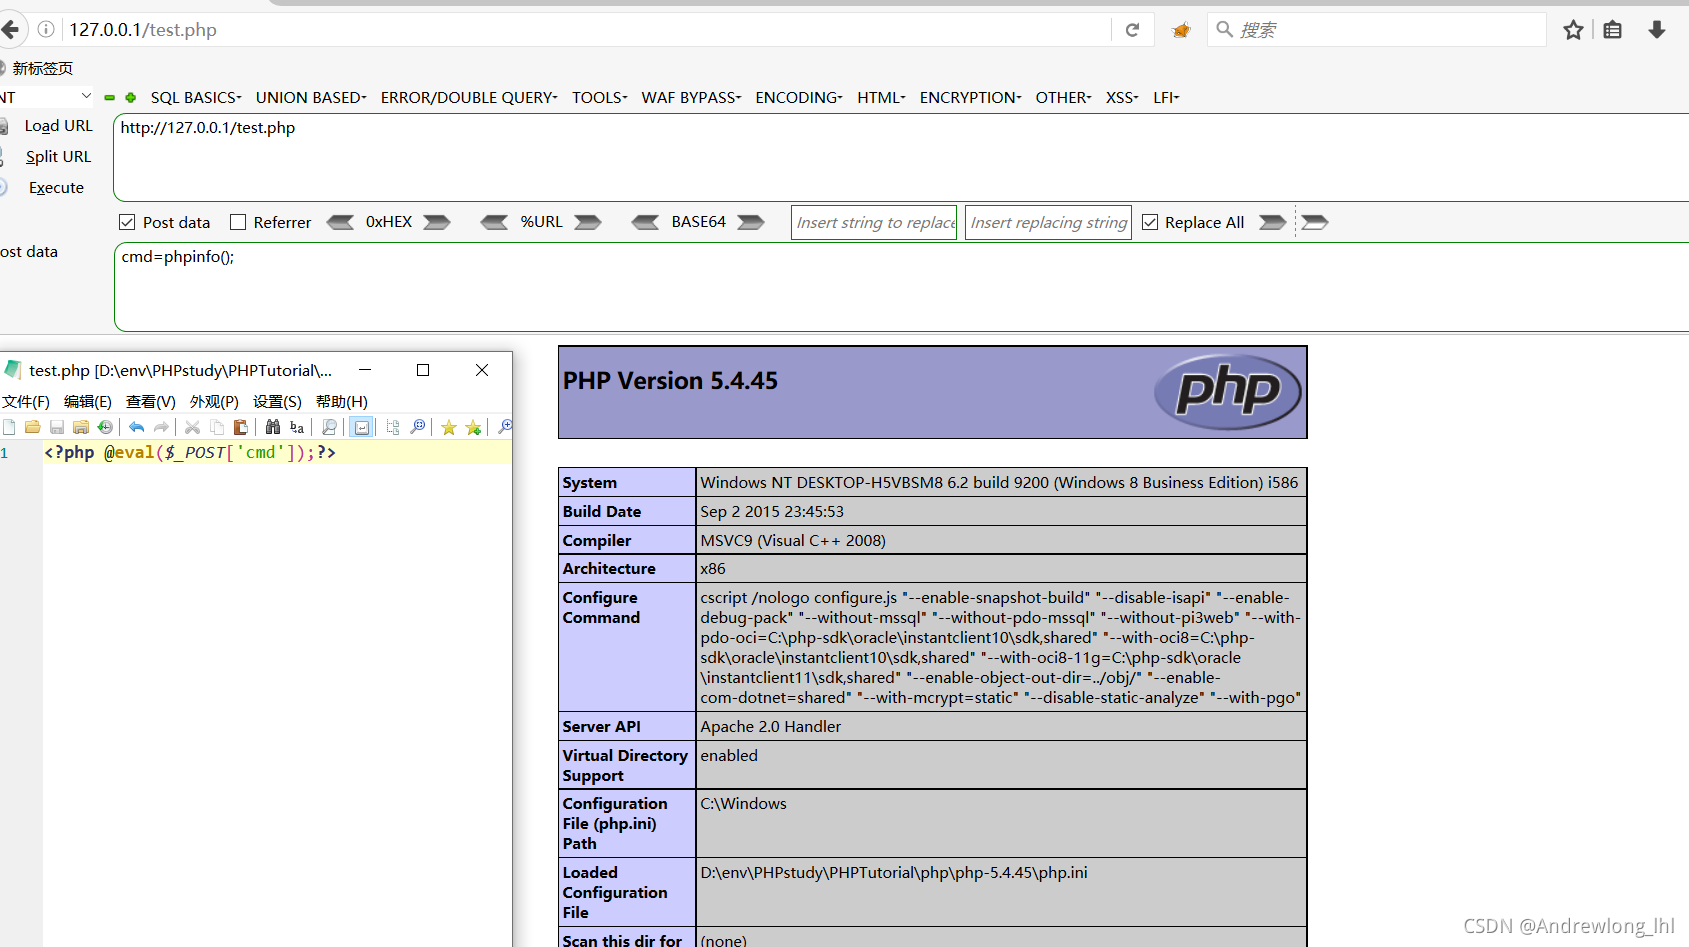Bookmark this page with the star icon

pos(1573,30)
